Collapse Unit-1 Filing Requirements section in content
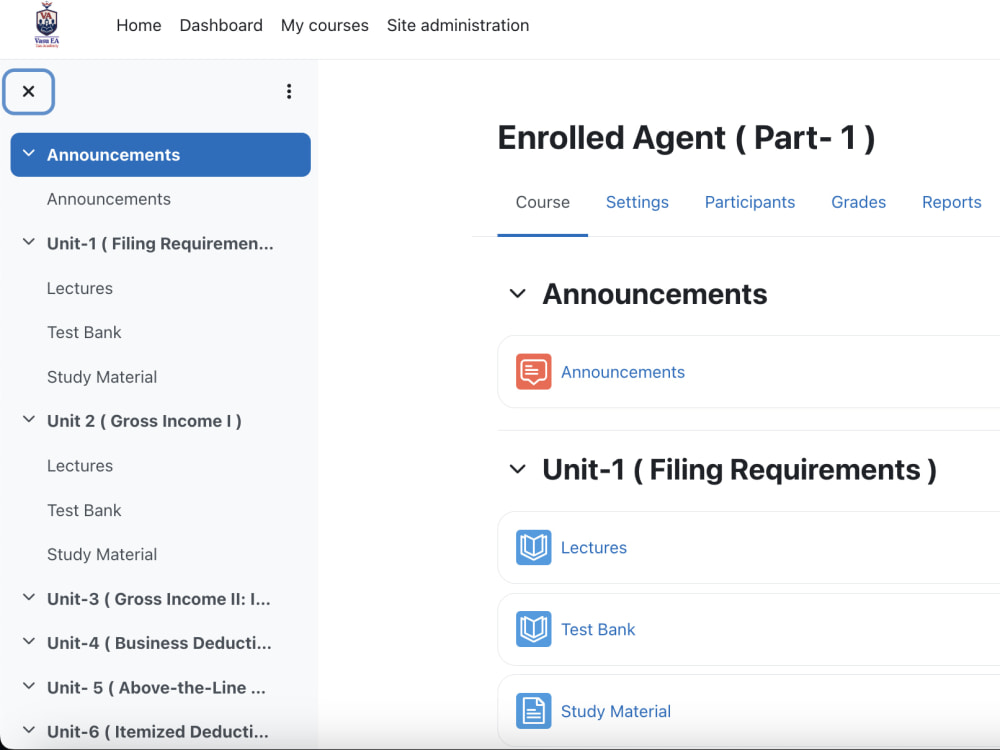Image resolution: width=1000 pixels, height=750 pixels. click(518, 470)
